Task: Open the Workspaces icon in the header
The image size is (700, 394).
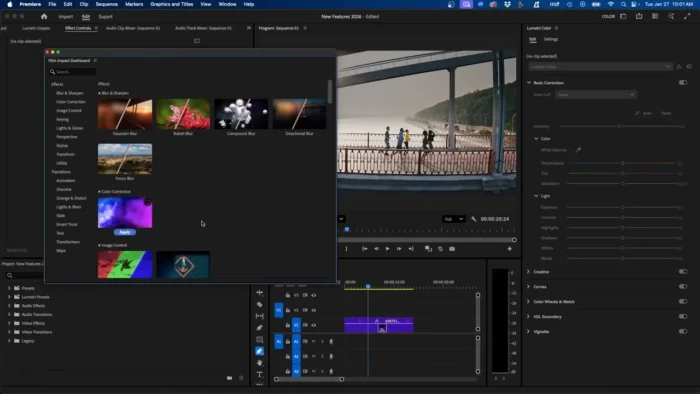Action: pos(623,17)
